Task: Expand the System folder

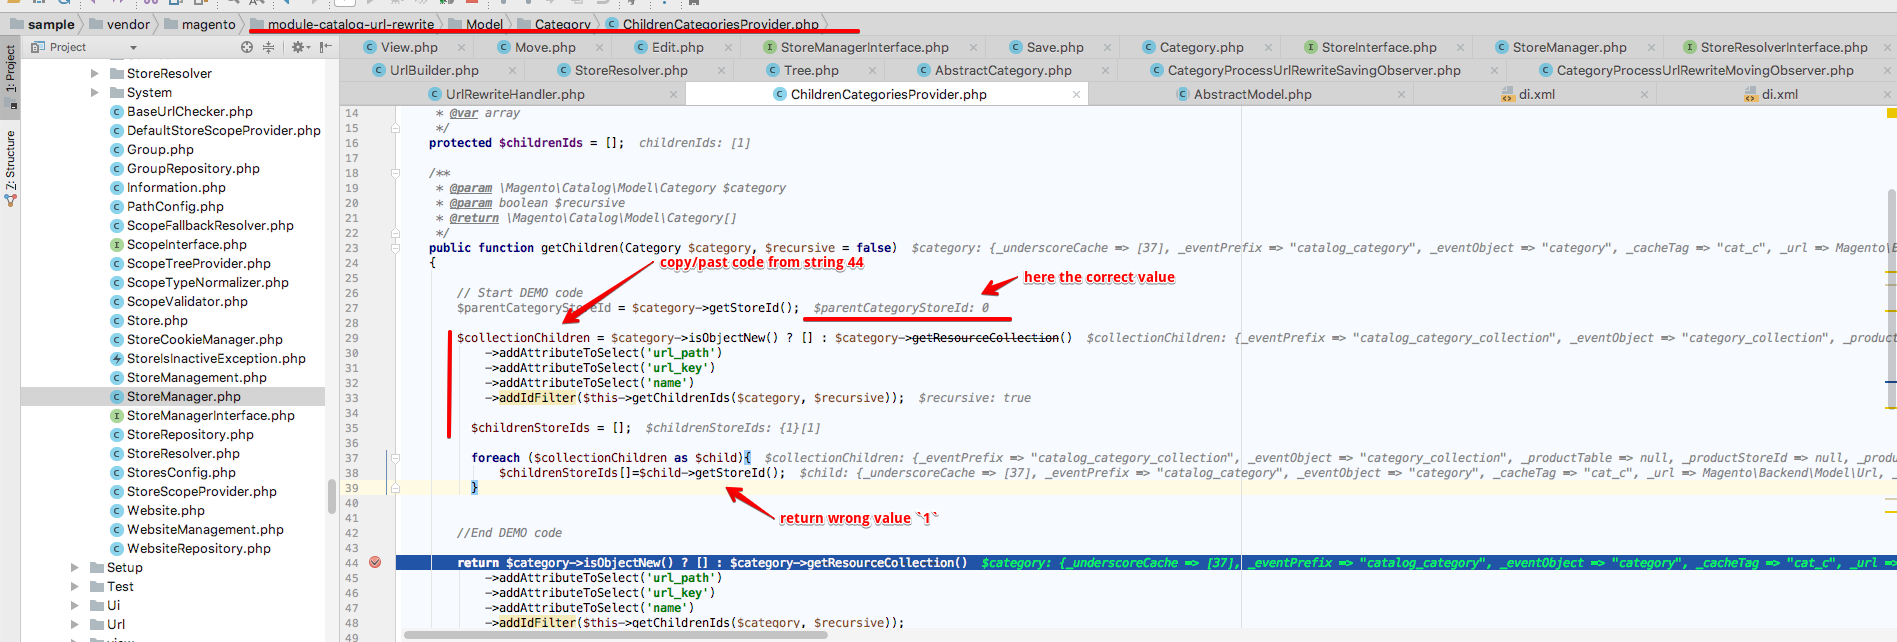Action: click(x=95, y=92)
